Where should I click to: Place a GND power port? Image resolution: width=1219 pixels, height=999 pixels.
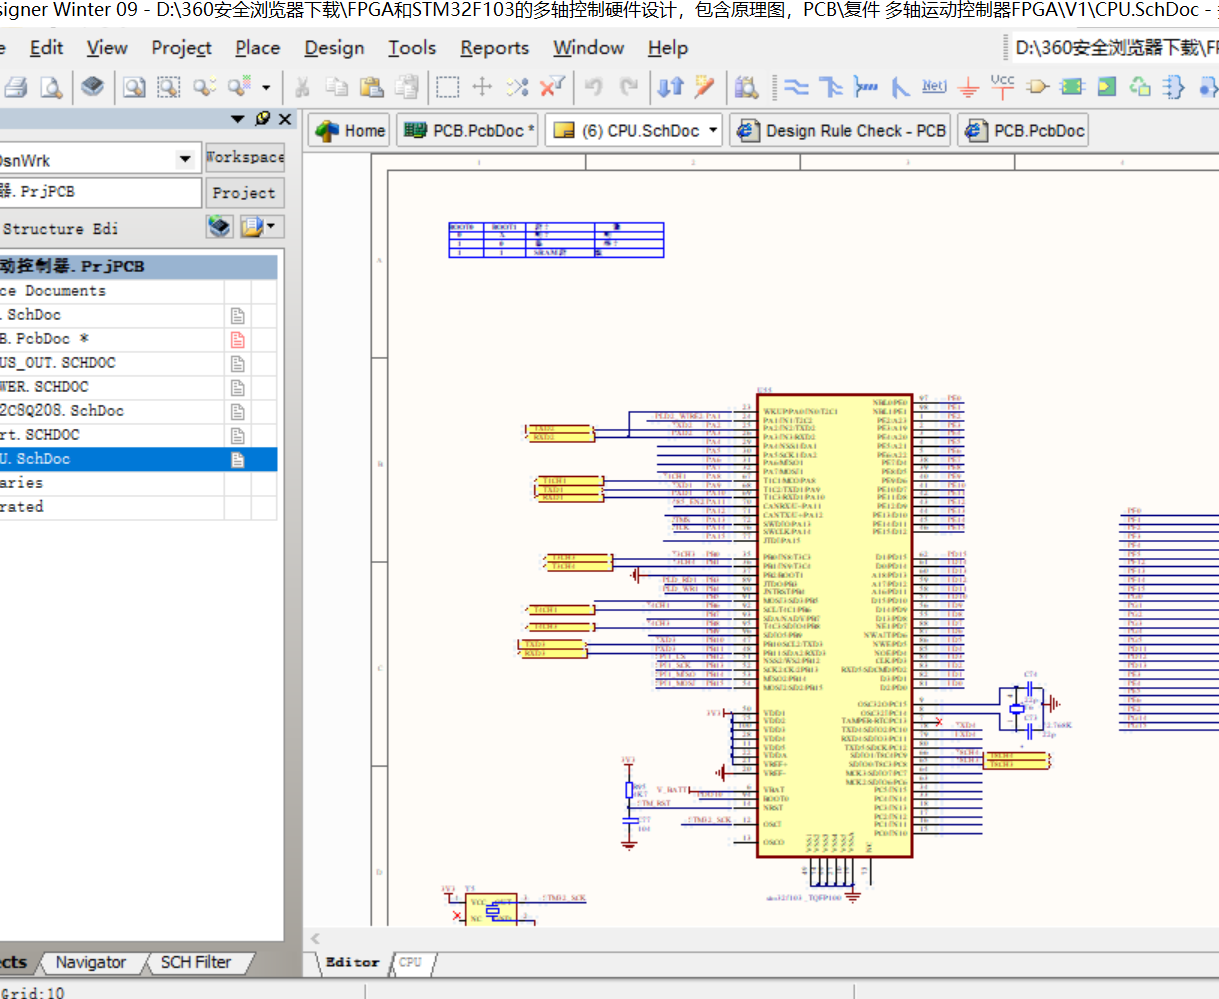(x=968, y=88)
